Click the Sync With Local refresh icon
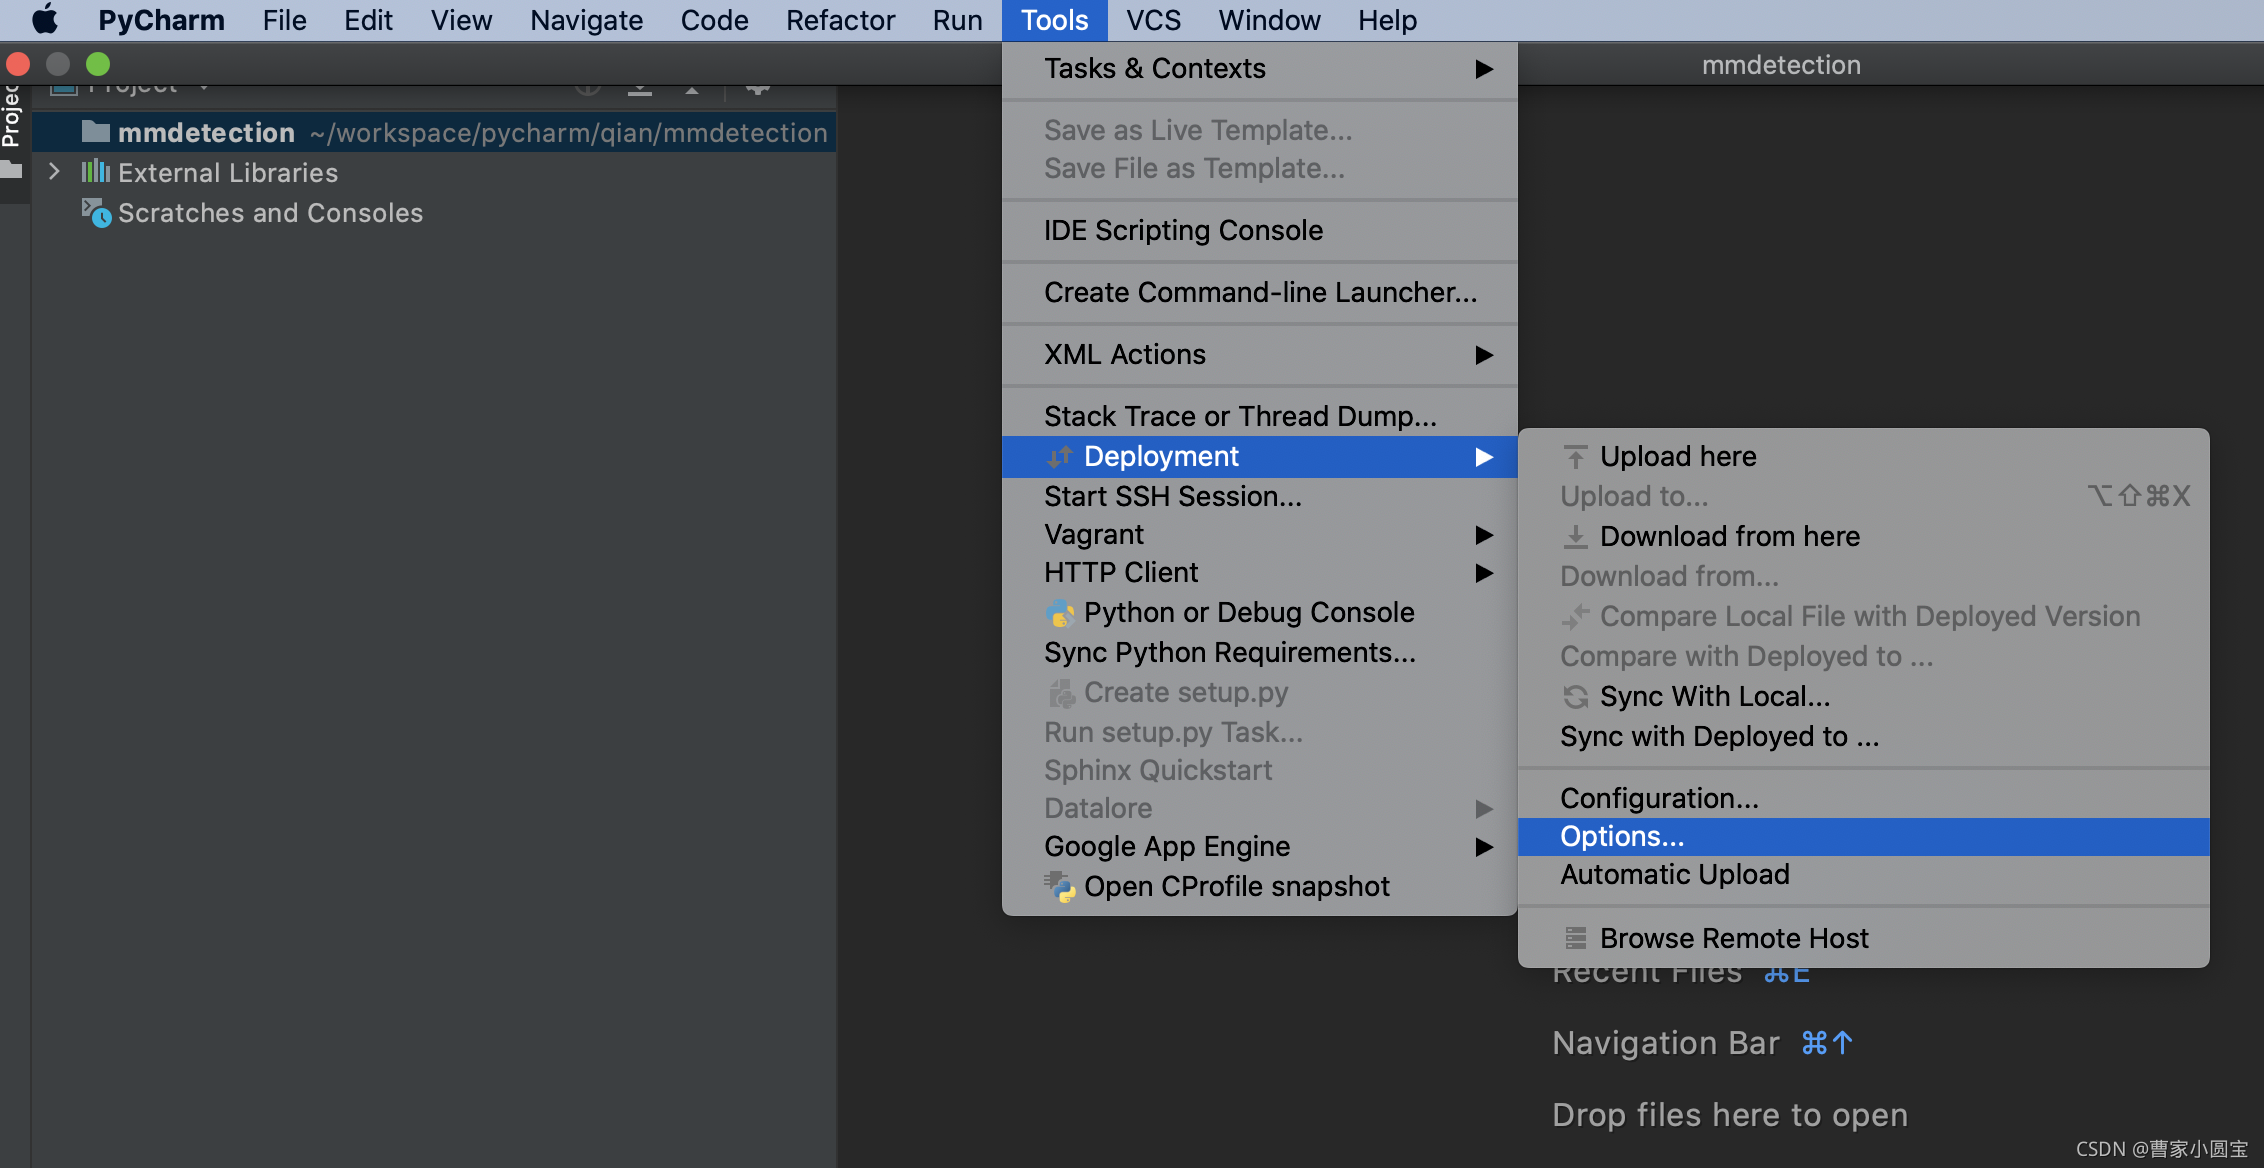This screenshot has height=1168, width=2264. [1575, 697]
